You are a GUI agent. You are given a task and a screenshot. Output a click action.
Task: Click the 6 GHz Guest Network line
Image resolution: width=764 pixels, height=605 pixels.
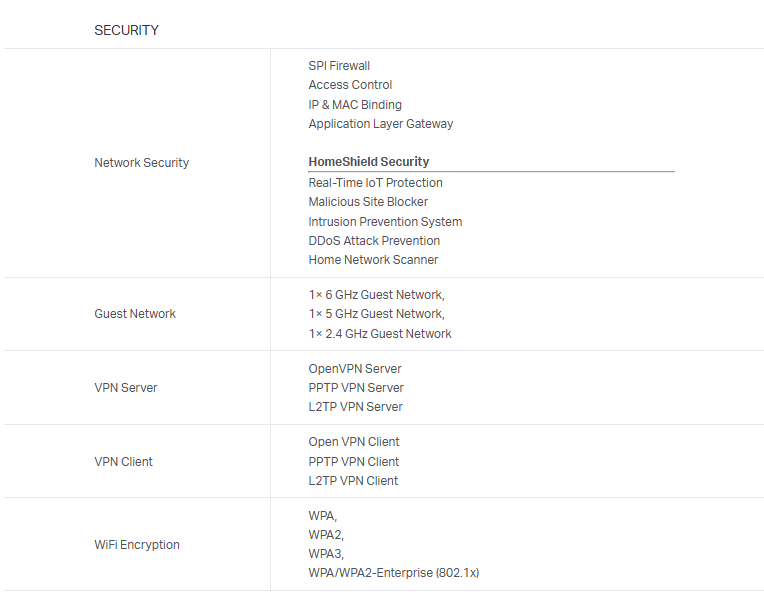(x=376, y=295)
